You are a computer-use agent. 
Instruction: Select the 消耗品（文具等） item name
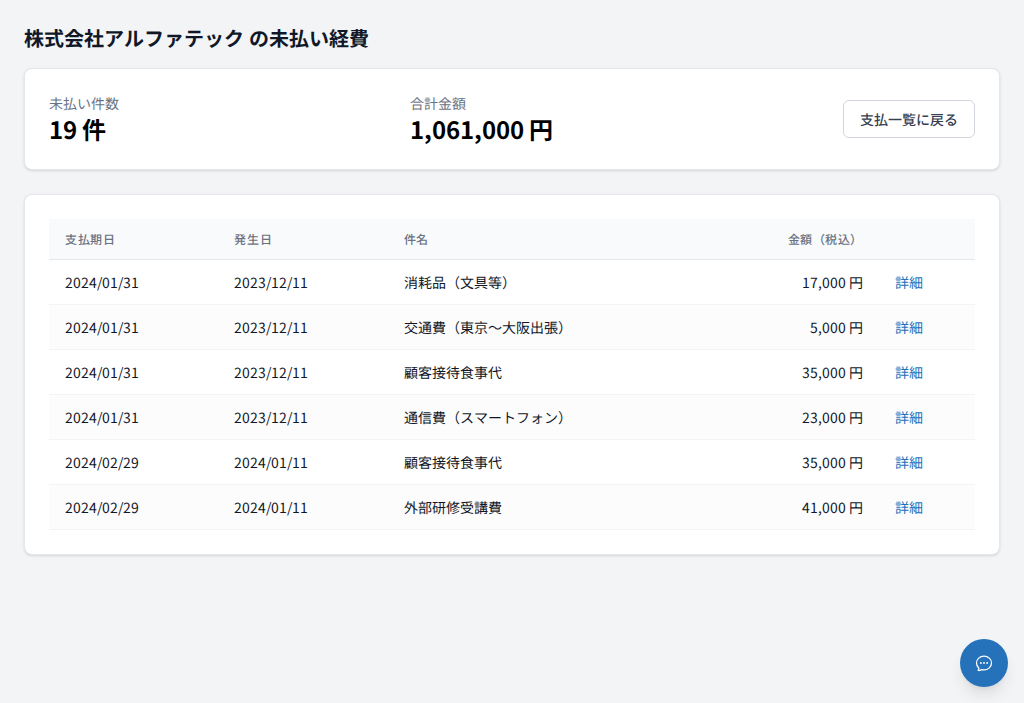(x=456, y=283)
